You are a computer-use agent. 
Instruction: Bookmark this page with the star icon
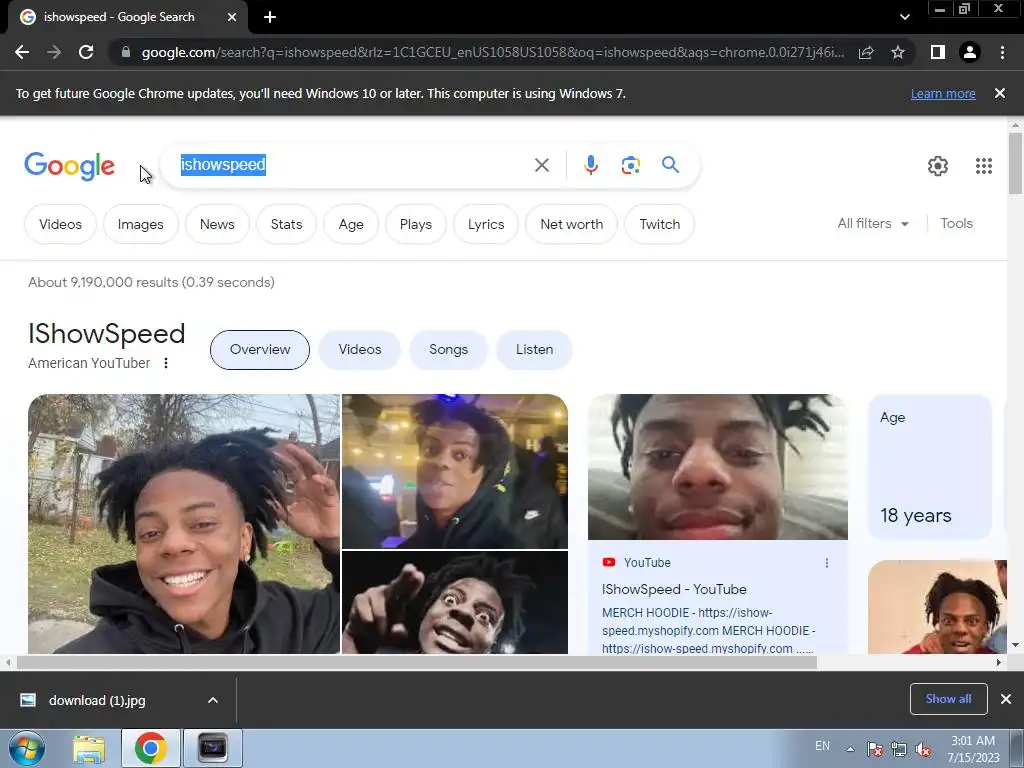click(x=898, y=52)
